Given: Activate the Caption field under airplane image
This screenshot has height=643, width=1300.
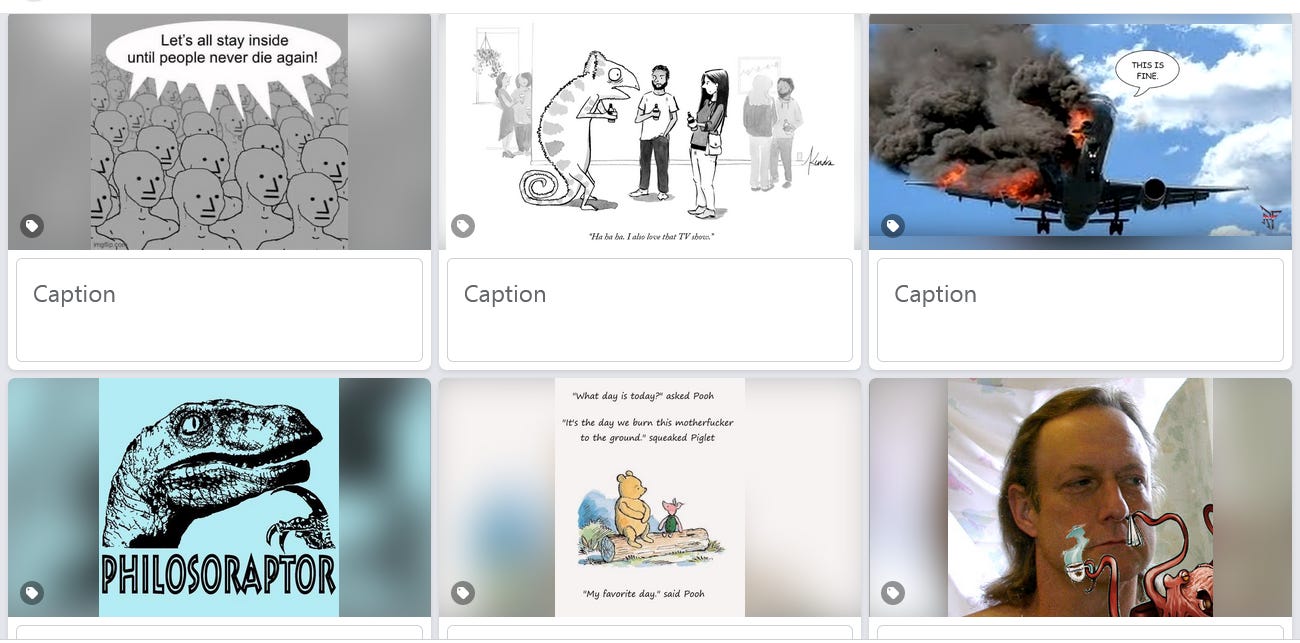Looking at the screenshot, I should 1080,310.
